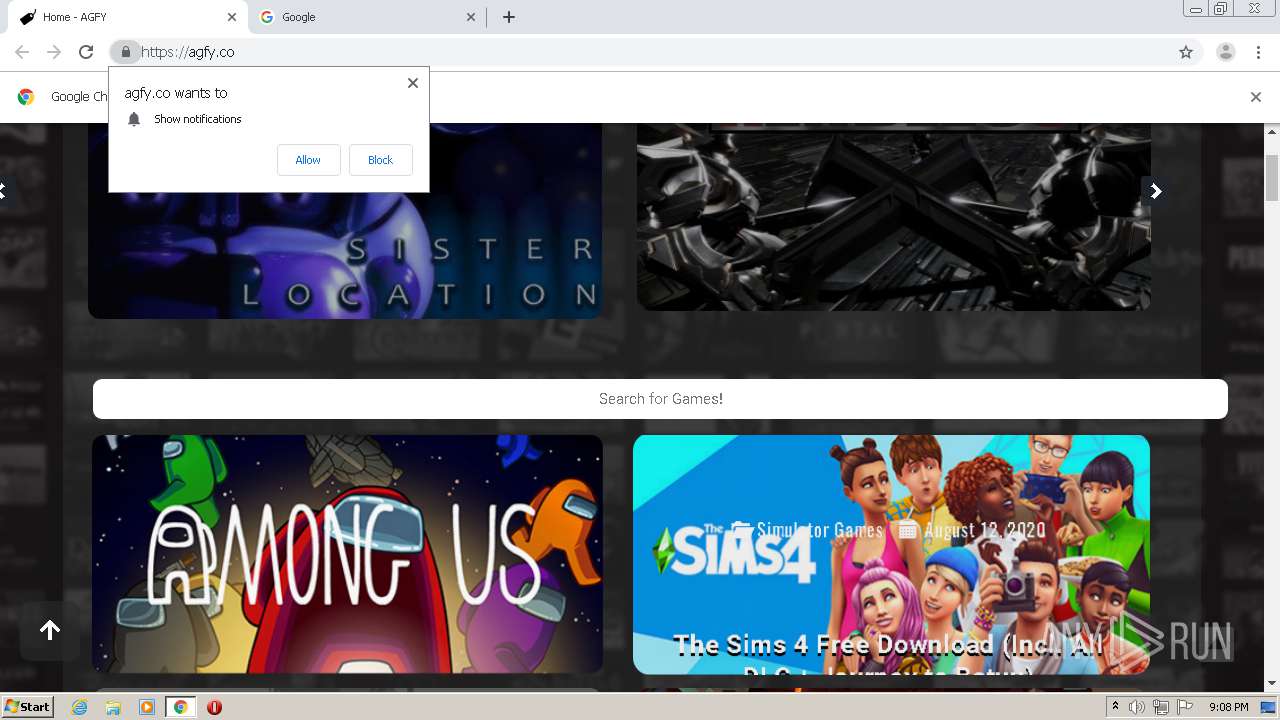Allow notifications from agfy.co
Image resolution: width=1280 pixels, height=720 pixels.
tap(308, 160)
